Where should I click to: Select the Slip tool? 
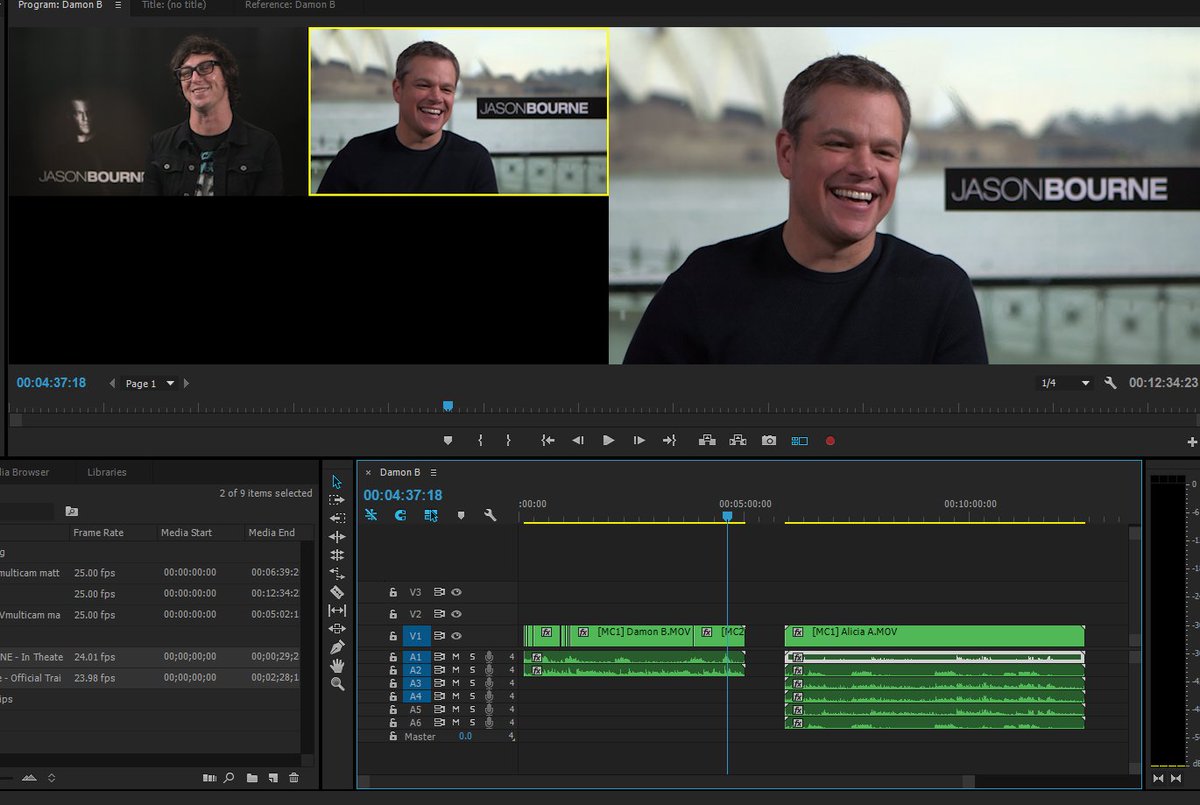coord(337,610)
